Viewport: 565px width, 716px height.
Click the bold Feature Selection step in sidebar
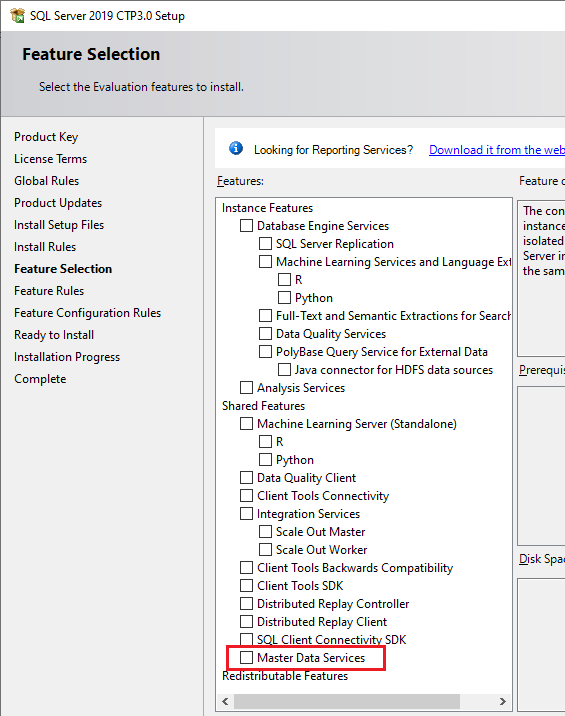tap(63, 268)
